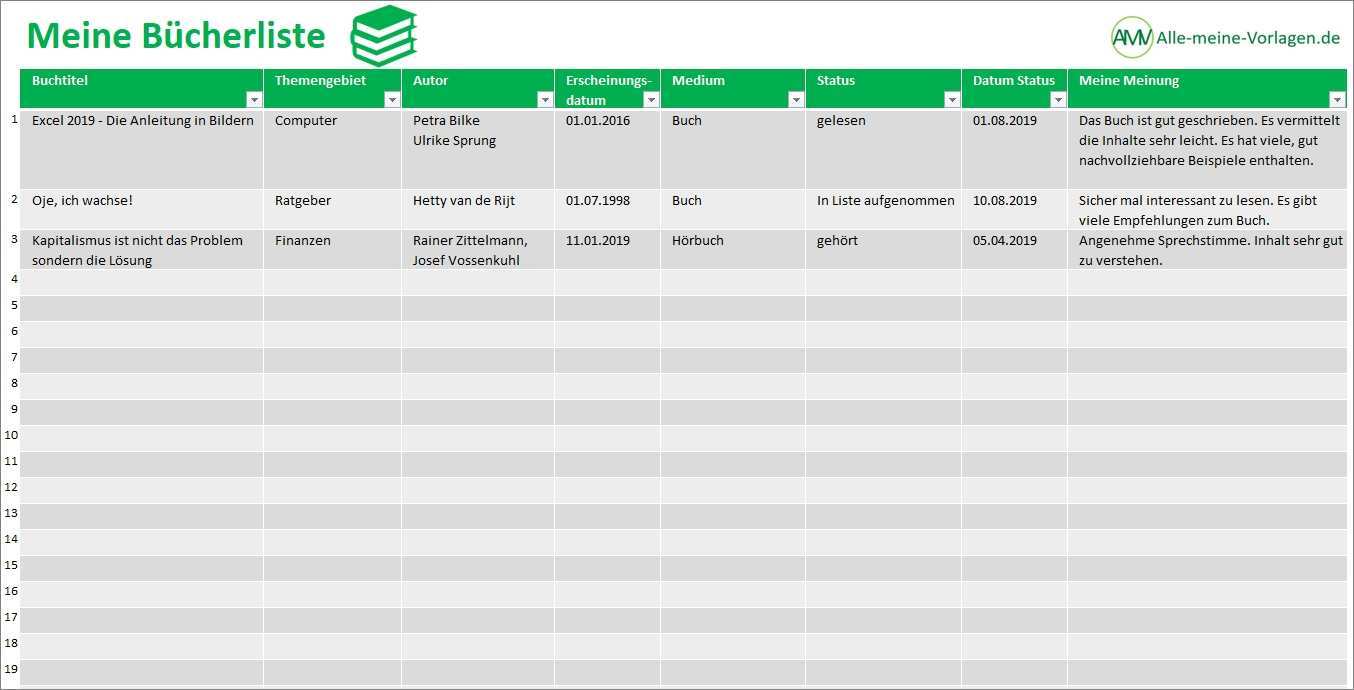Open the Buchtitel filter dropdown
The height and width of the screenshot is (690, 1354).
click(x=254, y=100)
